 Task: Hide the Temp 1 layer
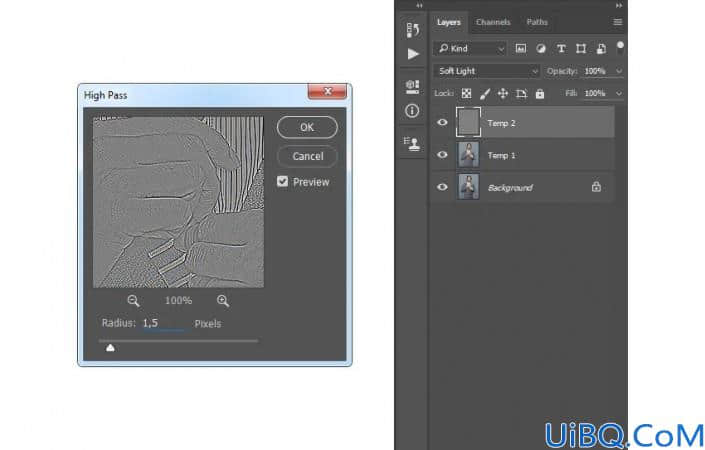pyautogui.click(x=442, y=155)
